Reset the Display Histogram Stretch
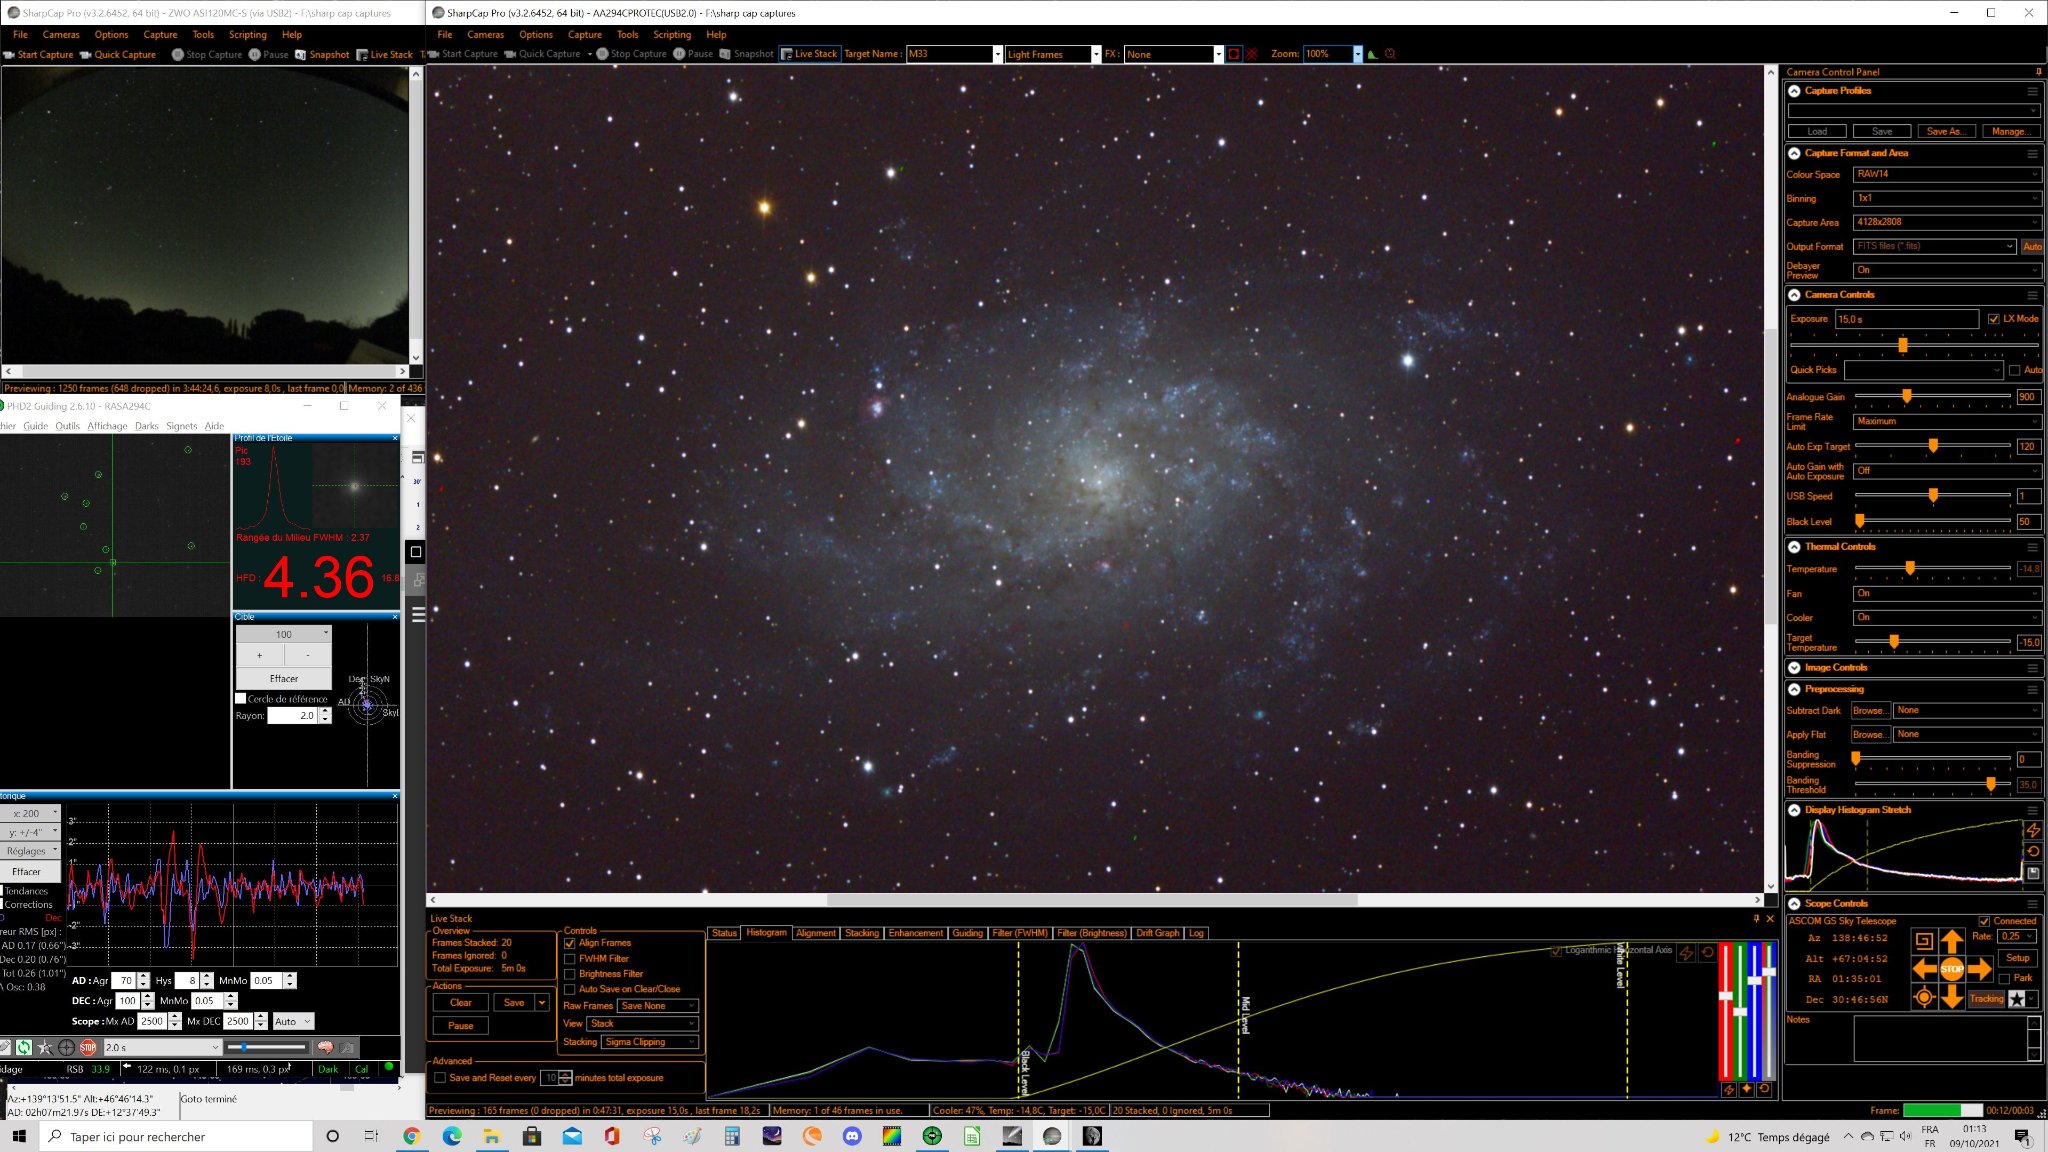2048x1152 pixels. 2033,851
